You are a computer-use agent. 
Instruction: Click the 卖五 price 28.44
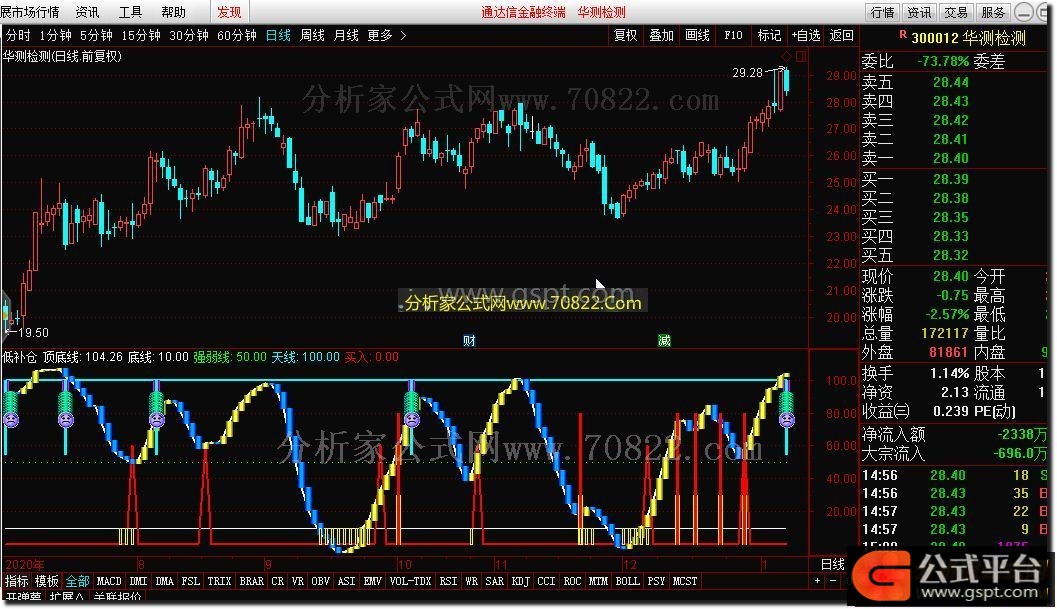click(x=950, y=82)
